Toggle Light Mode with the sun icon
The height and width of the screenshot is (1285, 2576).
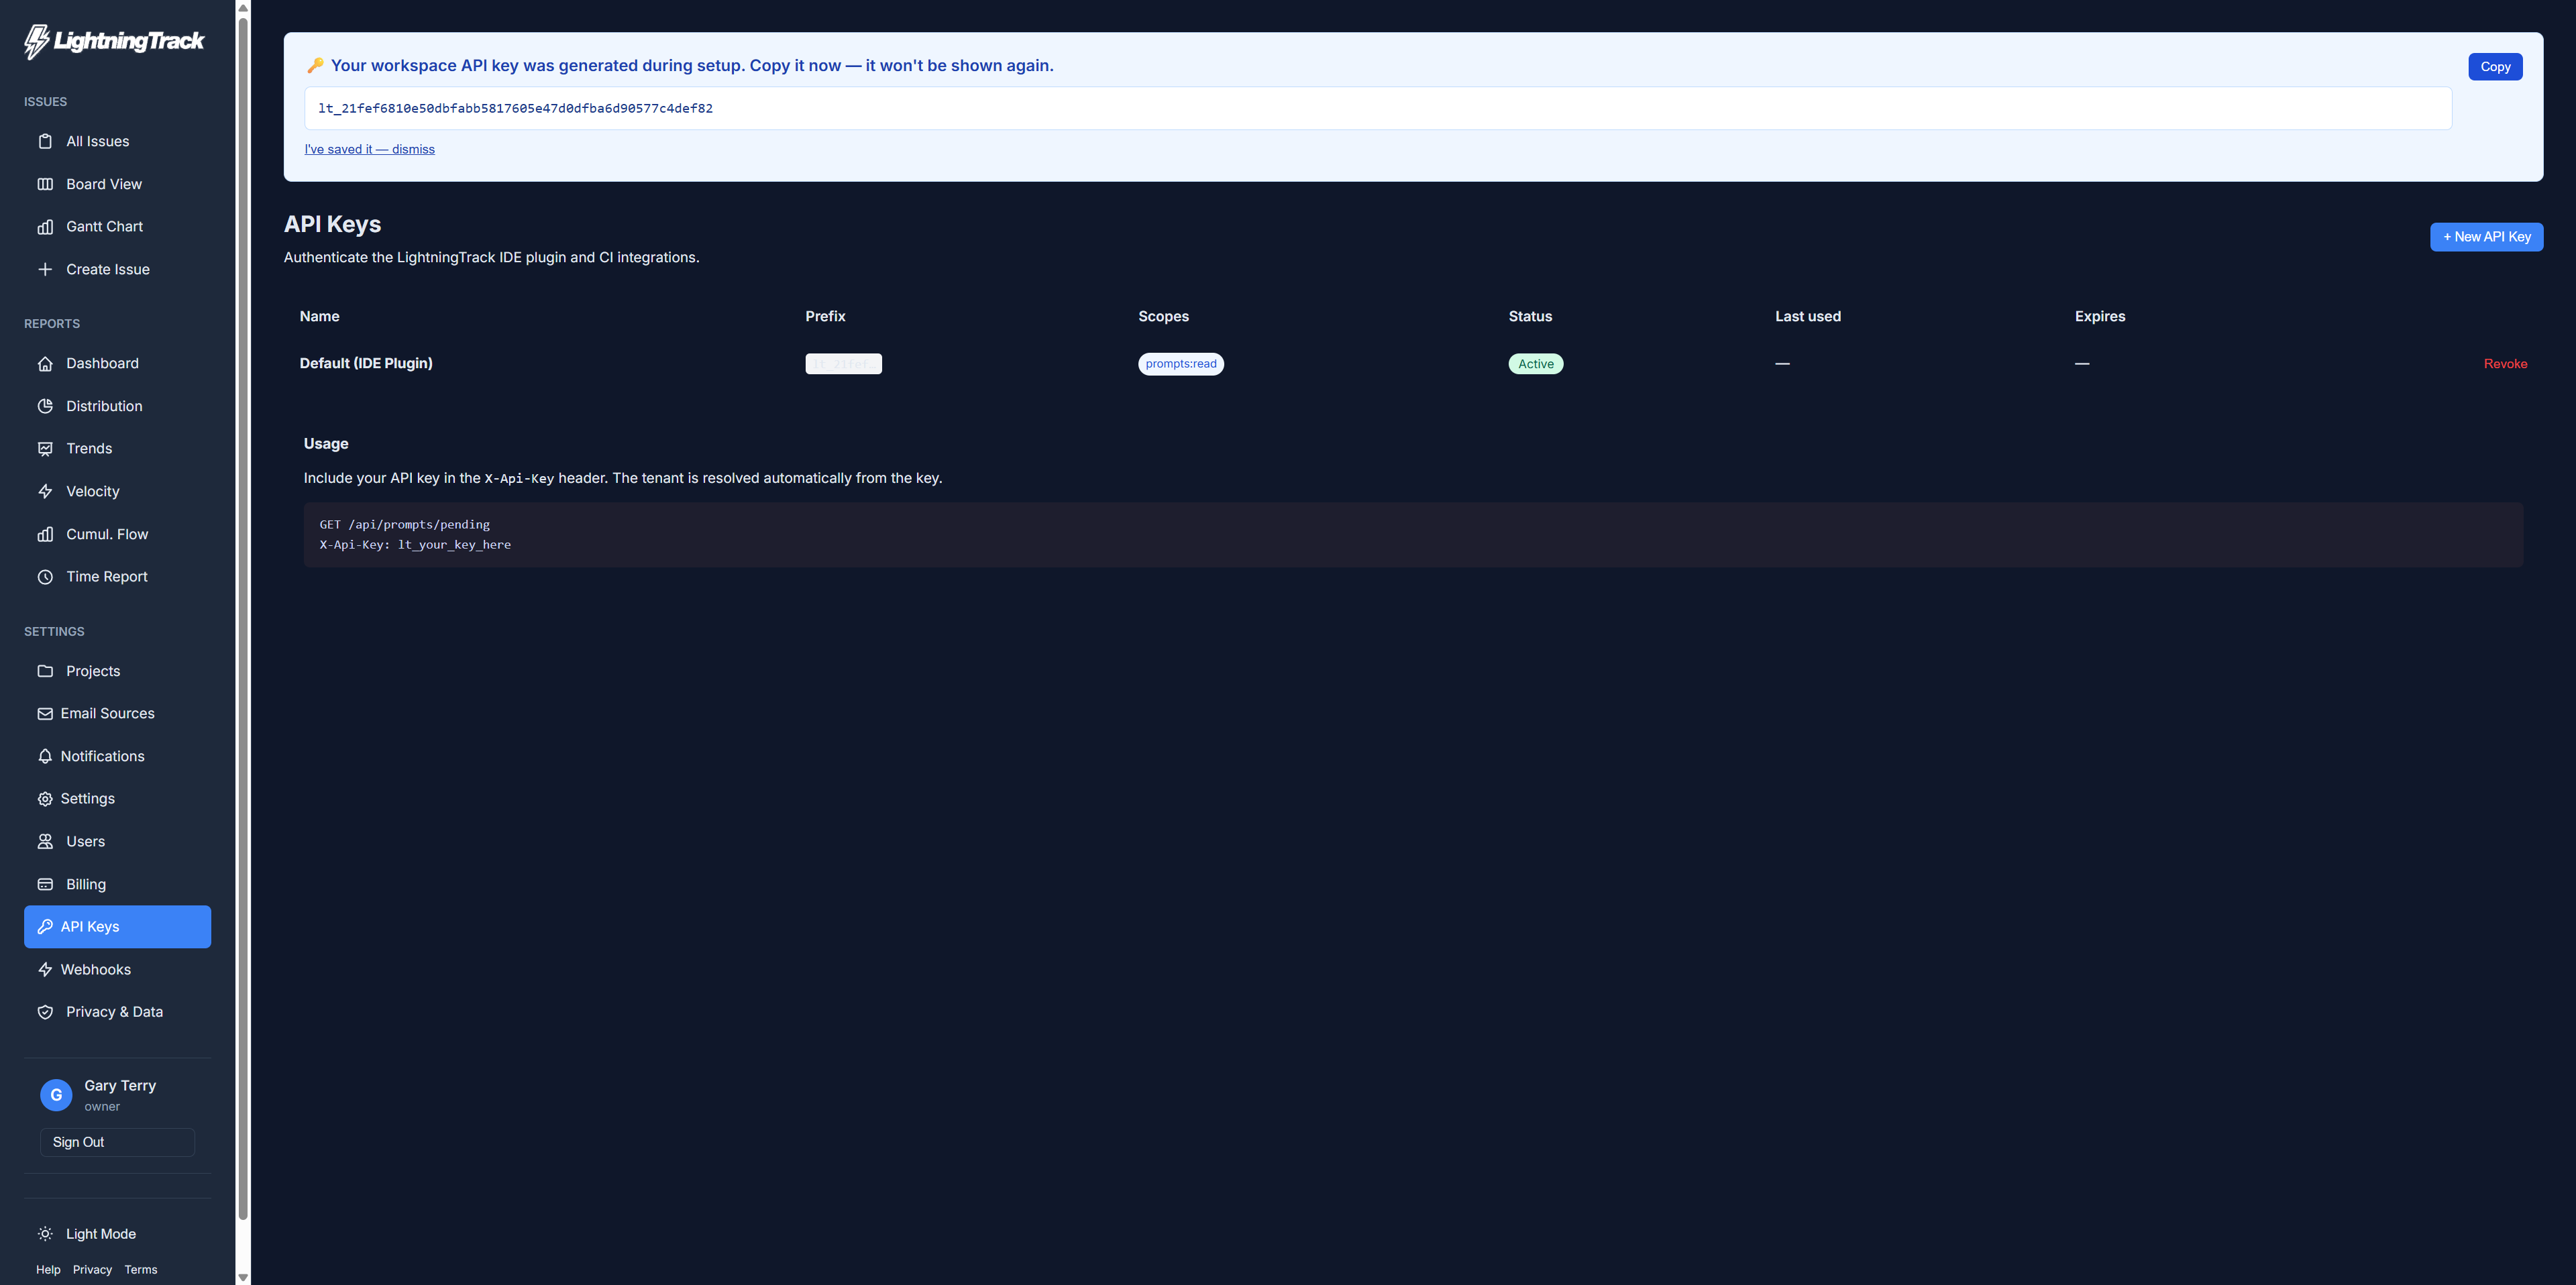(45, 1233)
